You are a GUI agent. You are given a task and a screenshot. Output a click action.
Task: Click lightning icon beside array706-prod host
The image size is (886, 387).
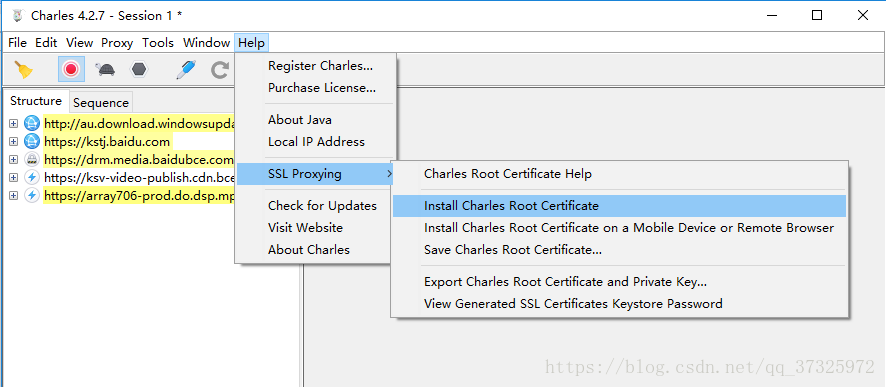[x=32, y=195]
